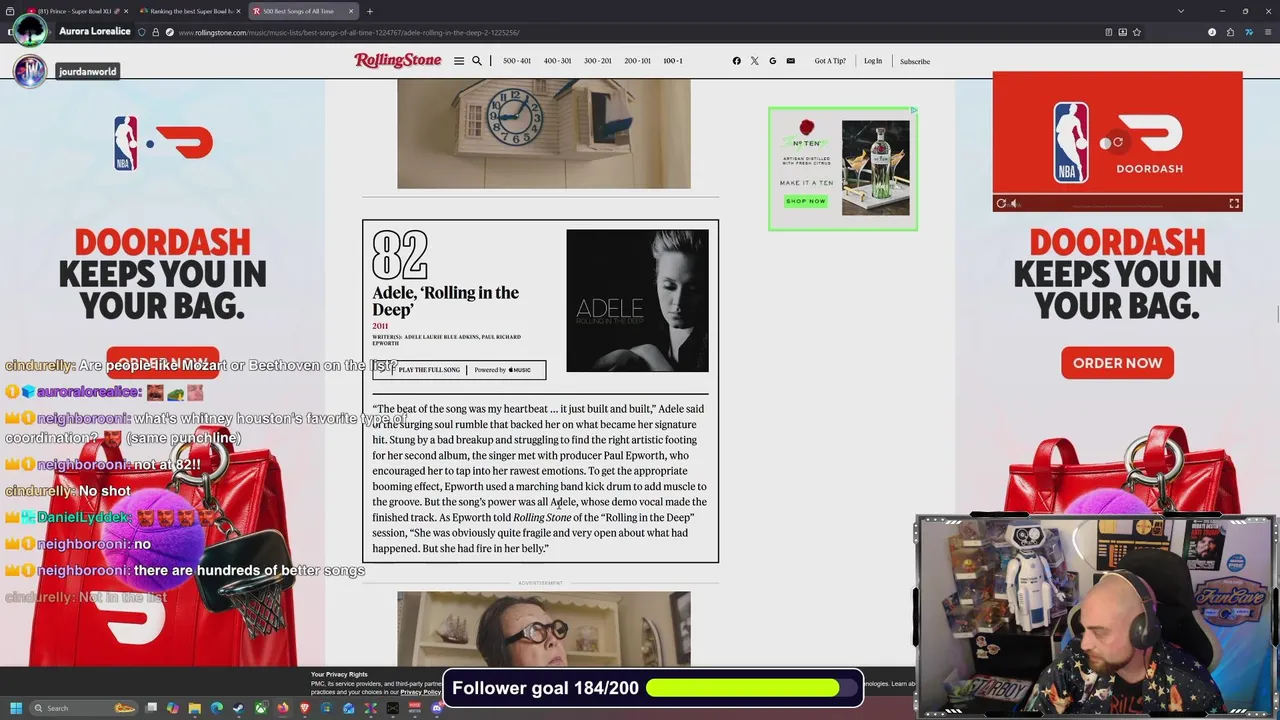Screen dimensions: 1280x720
Task: Replay the DoorDash video ad
Action: click(1001, 203)
